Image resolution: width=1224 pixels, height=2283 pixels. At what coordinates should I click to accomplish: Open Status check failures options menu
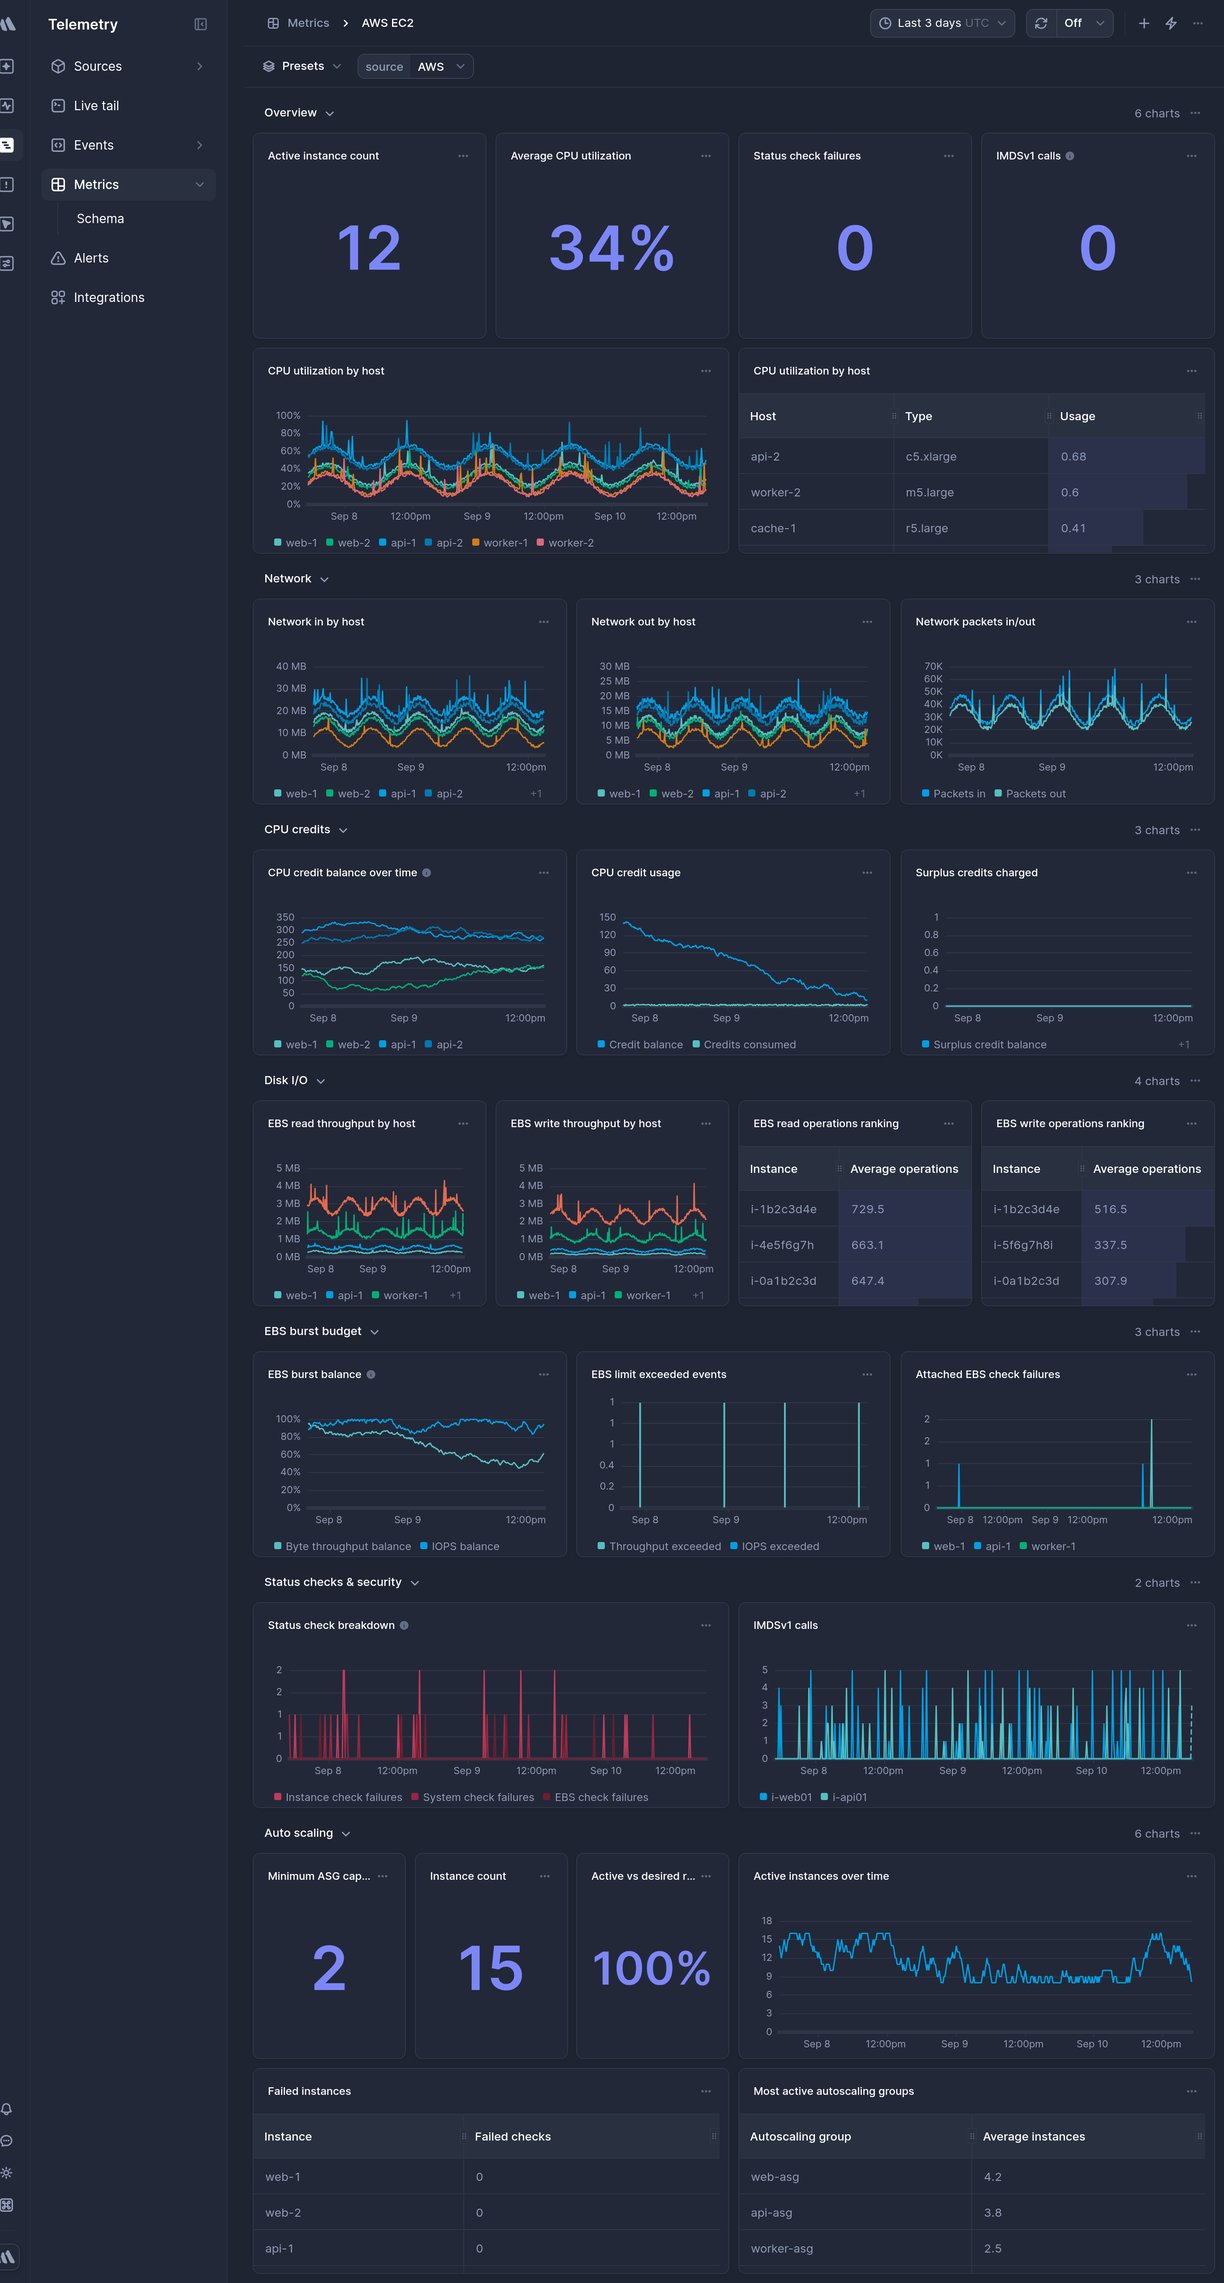tap(949, 156)
